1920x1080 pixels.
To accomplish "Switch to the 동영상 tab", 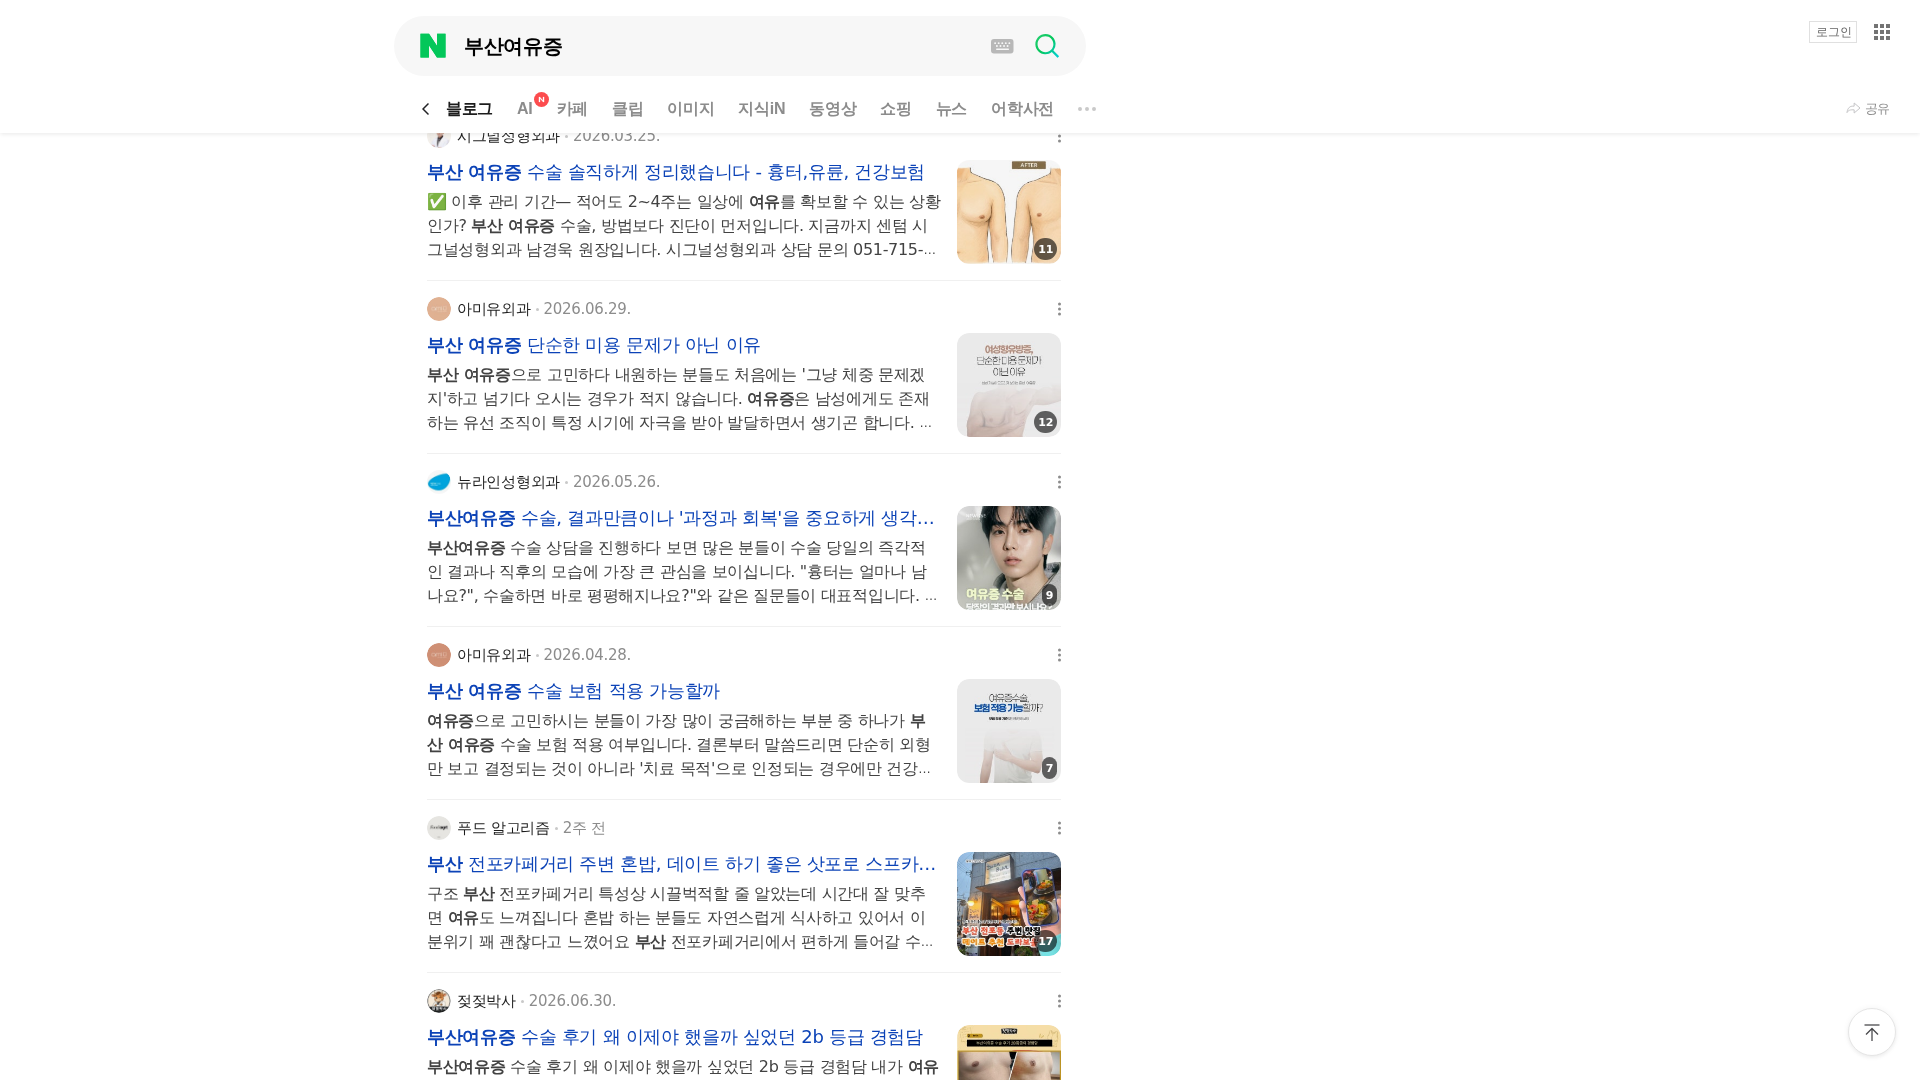I will pos(833,109).
